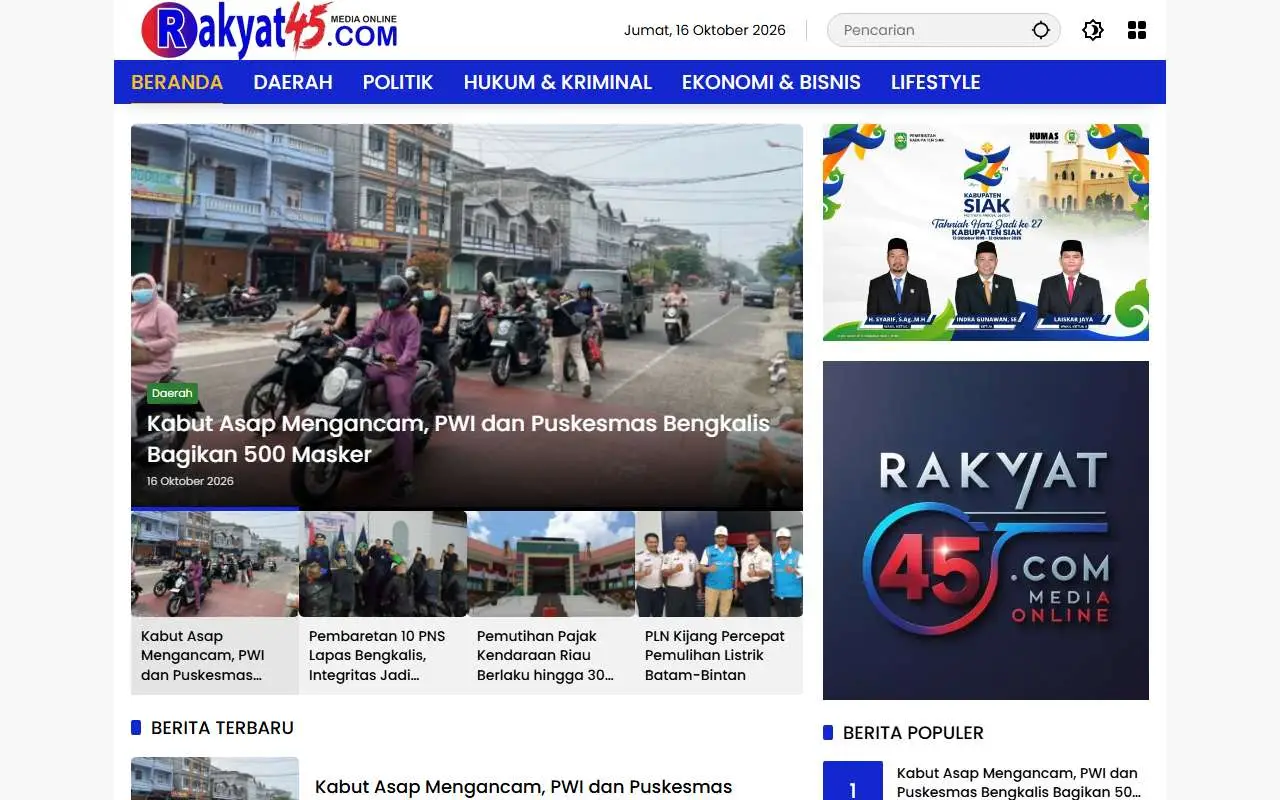Focus the Pencarian search field
1280x800 pixels.
click(943, 30)
